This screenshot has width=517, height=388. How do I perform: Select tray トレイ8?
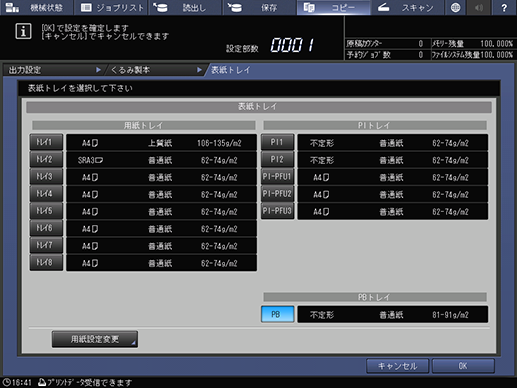point(46,263)
